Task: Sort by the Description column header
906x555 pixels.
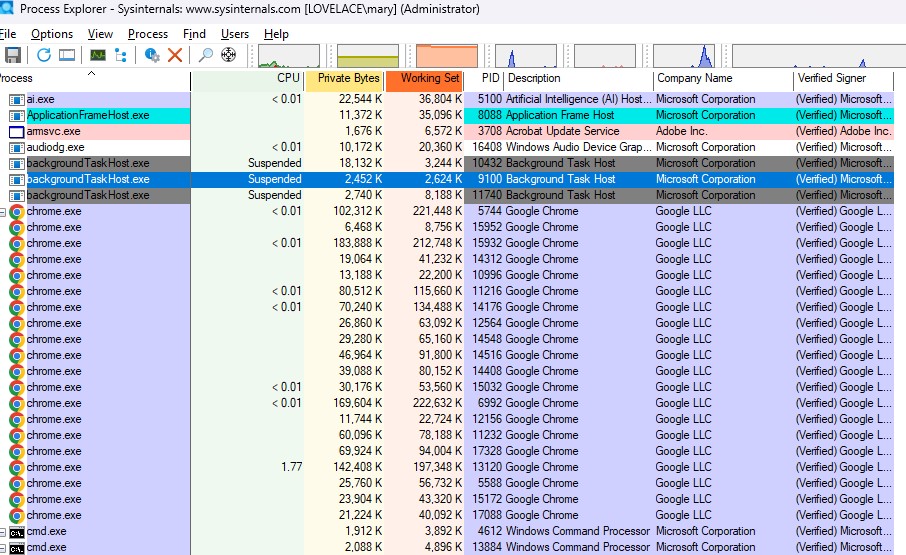Action: (579, 79)
